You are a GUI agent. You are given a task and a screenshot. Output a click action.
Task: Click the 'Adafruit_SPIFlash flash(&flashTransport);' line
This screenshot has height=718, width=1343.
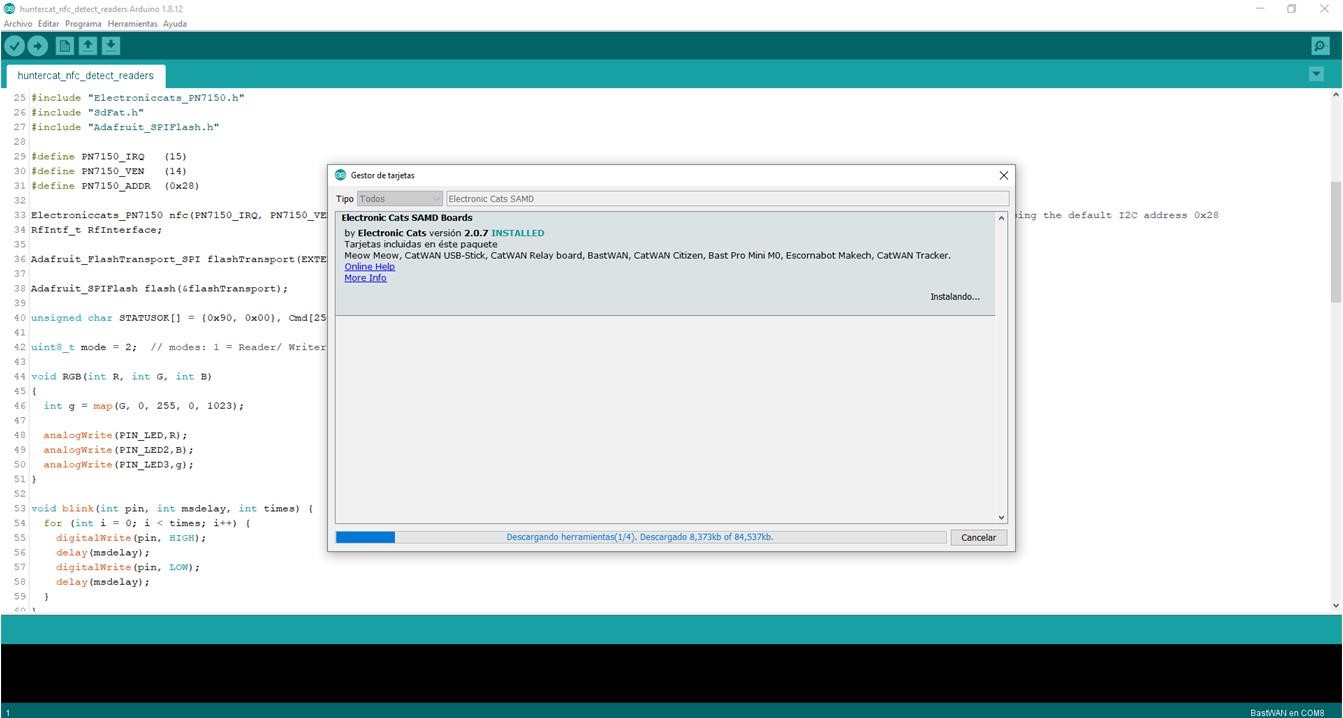coord(159,289)
